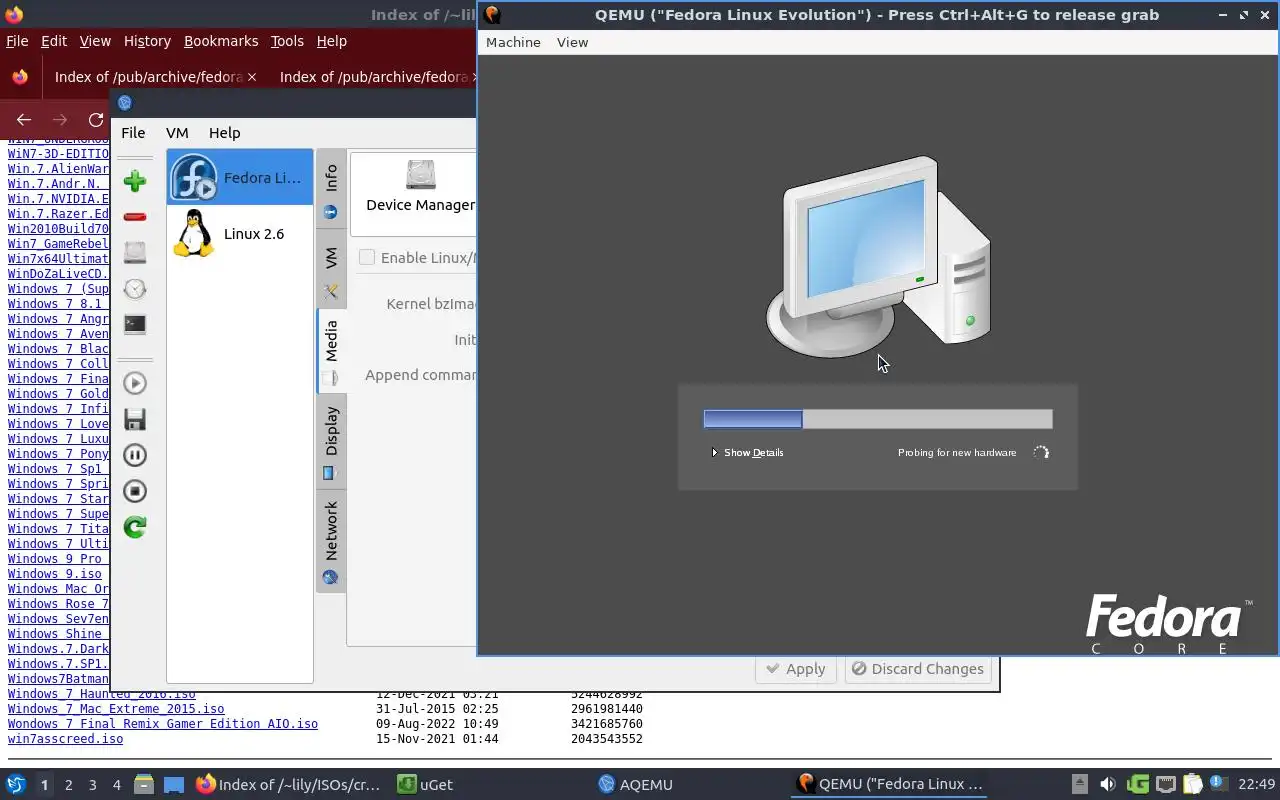Switch to the AQEMU taskbar entry
The width and height of the screenshot is (1280, 800).
636,785
